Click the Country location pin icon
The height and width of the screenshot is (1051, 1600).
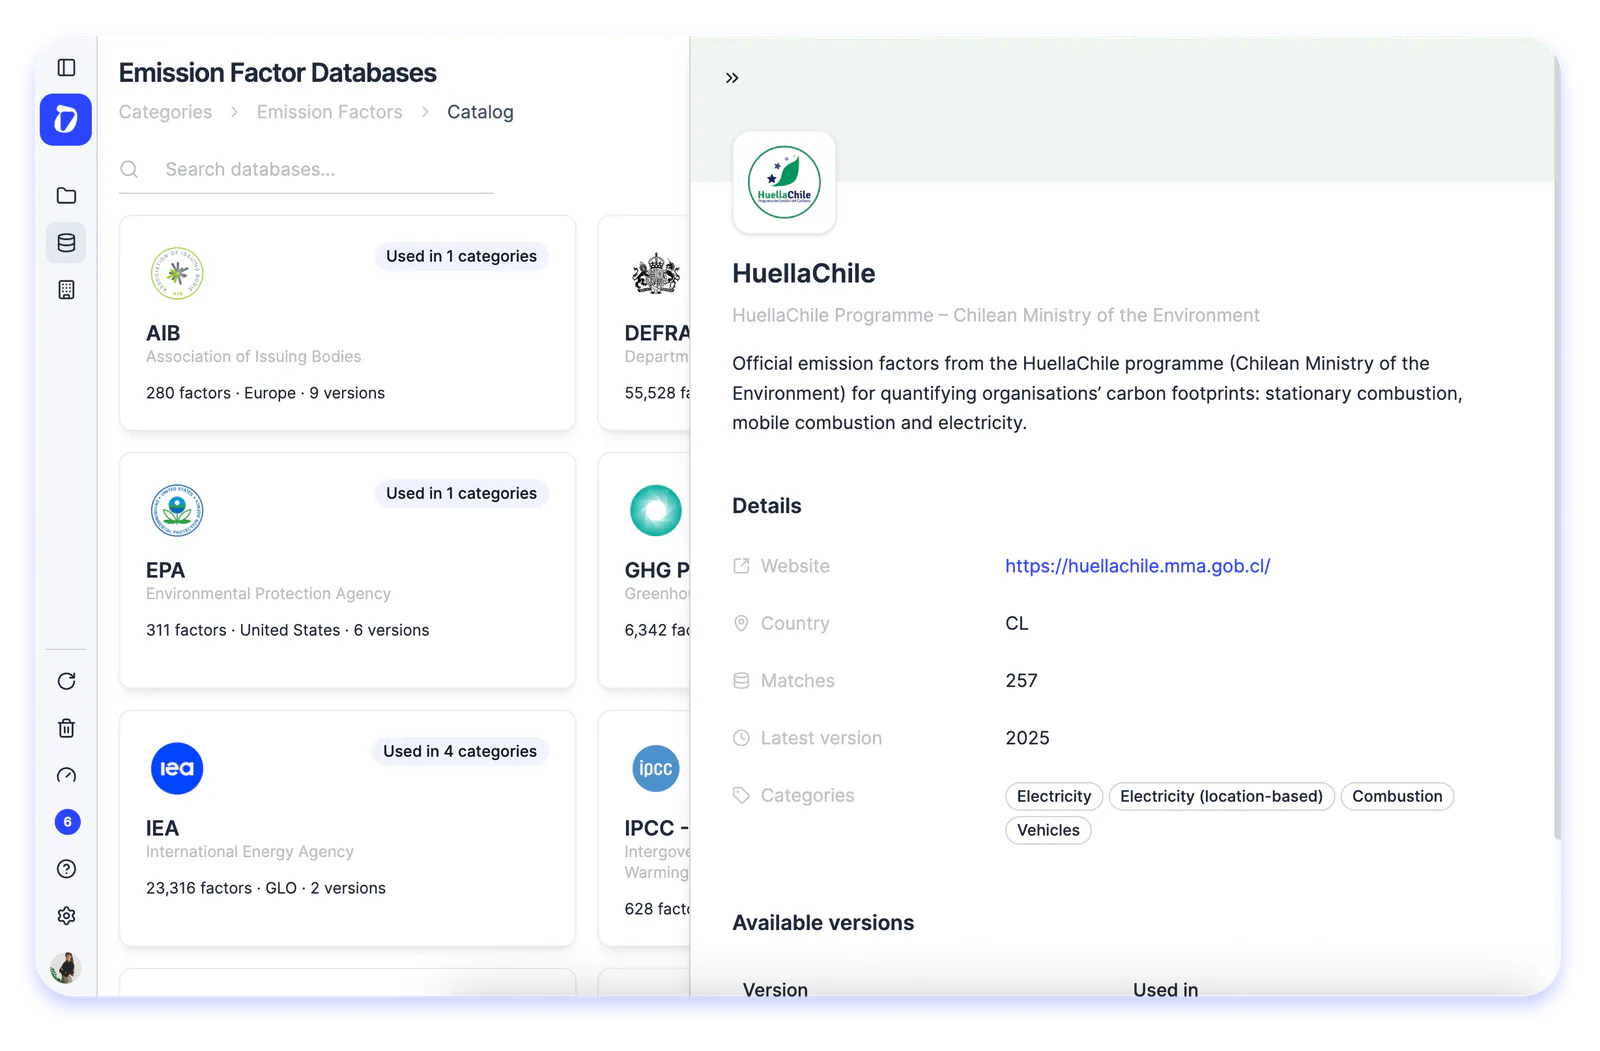741,623
